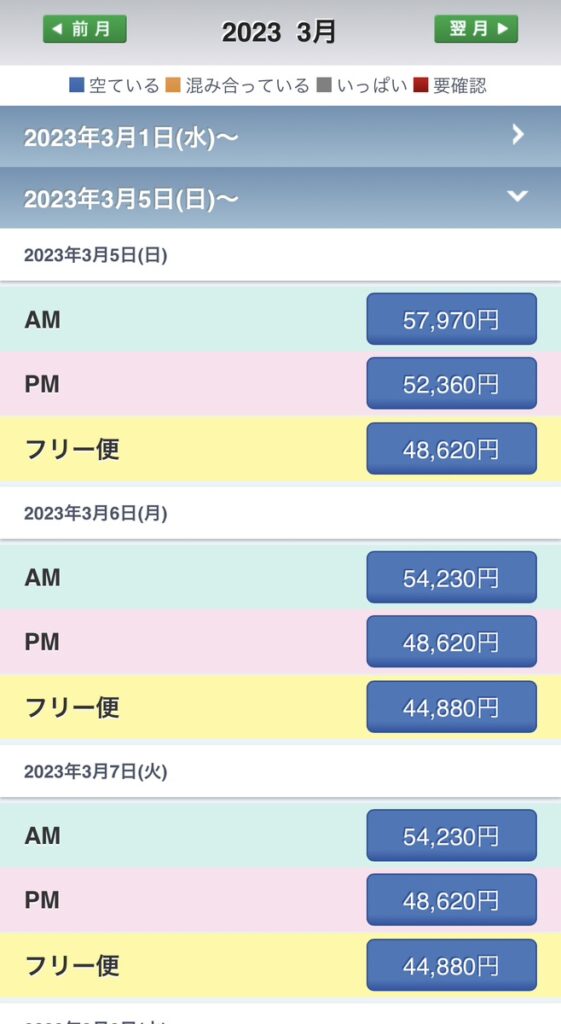Viewport: 561px width, 1024px height.
Task: Go to next month with 翌月 button
Action: point(476,29)
